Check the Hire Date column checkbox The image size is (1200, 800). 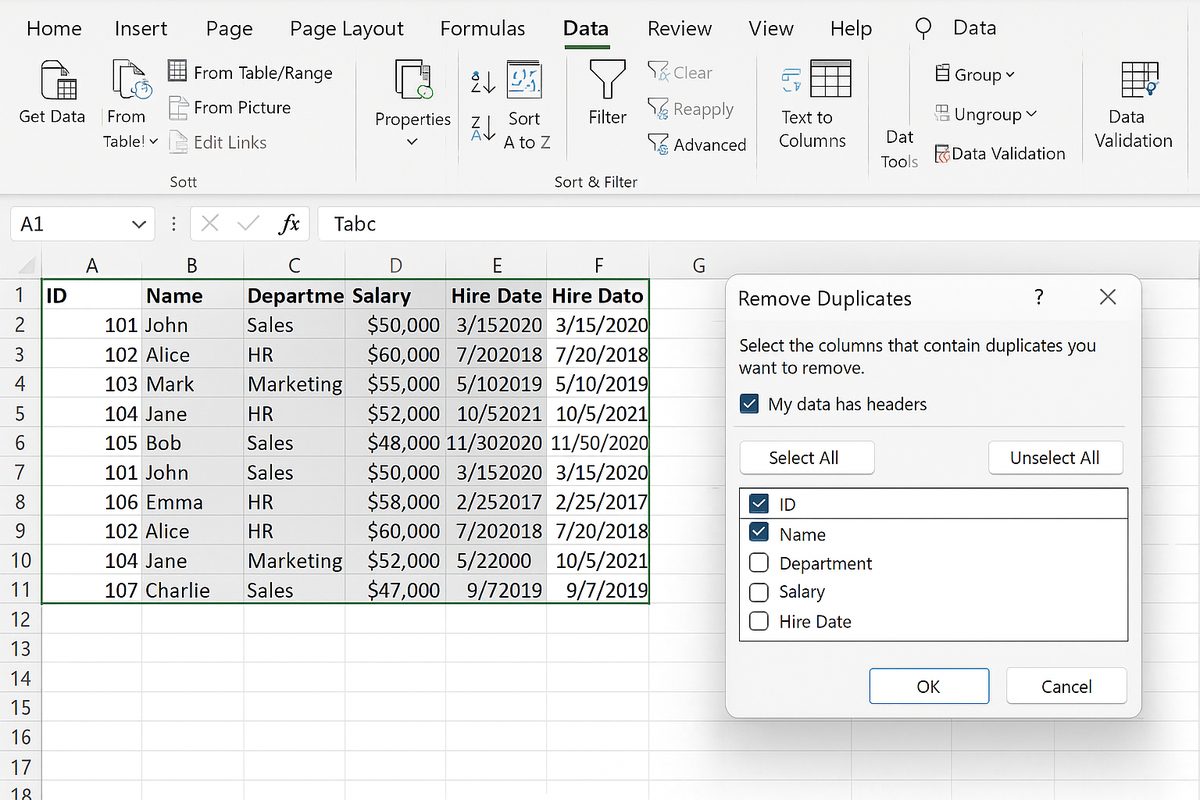[758, 621]
